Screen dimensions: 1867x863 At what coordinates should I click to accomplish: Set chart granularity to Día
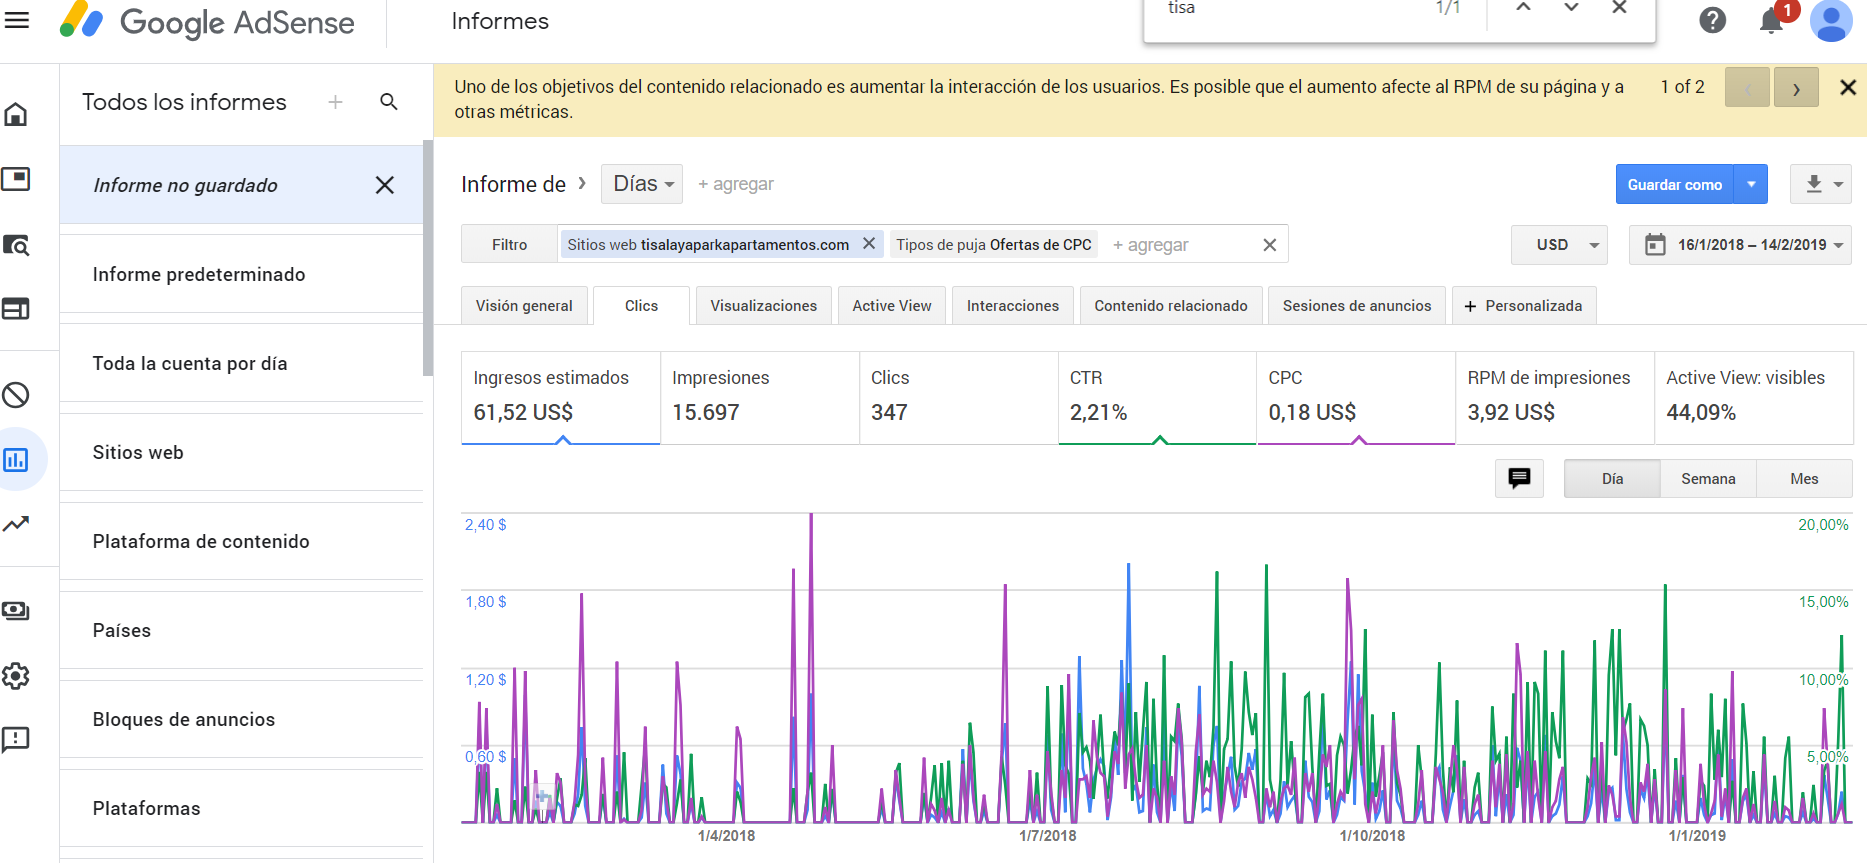[x=1612, y=479]
